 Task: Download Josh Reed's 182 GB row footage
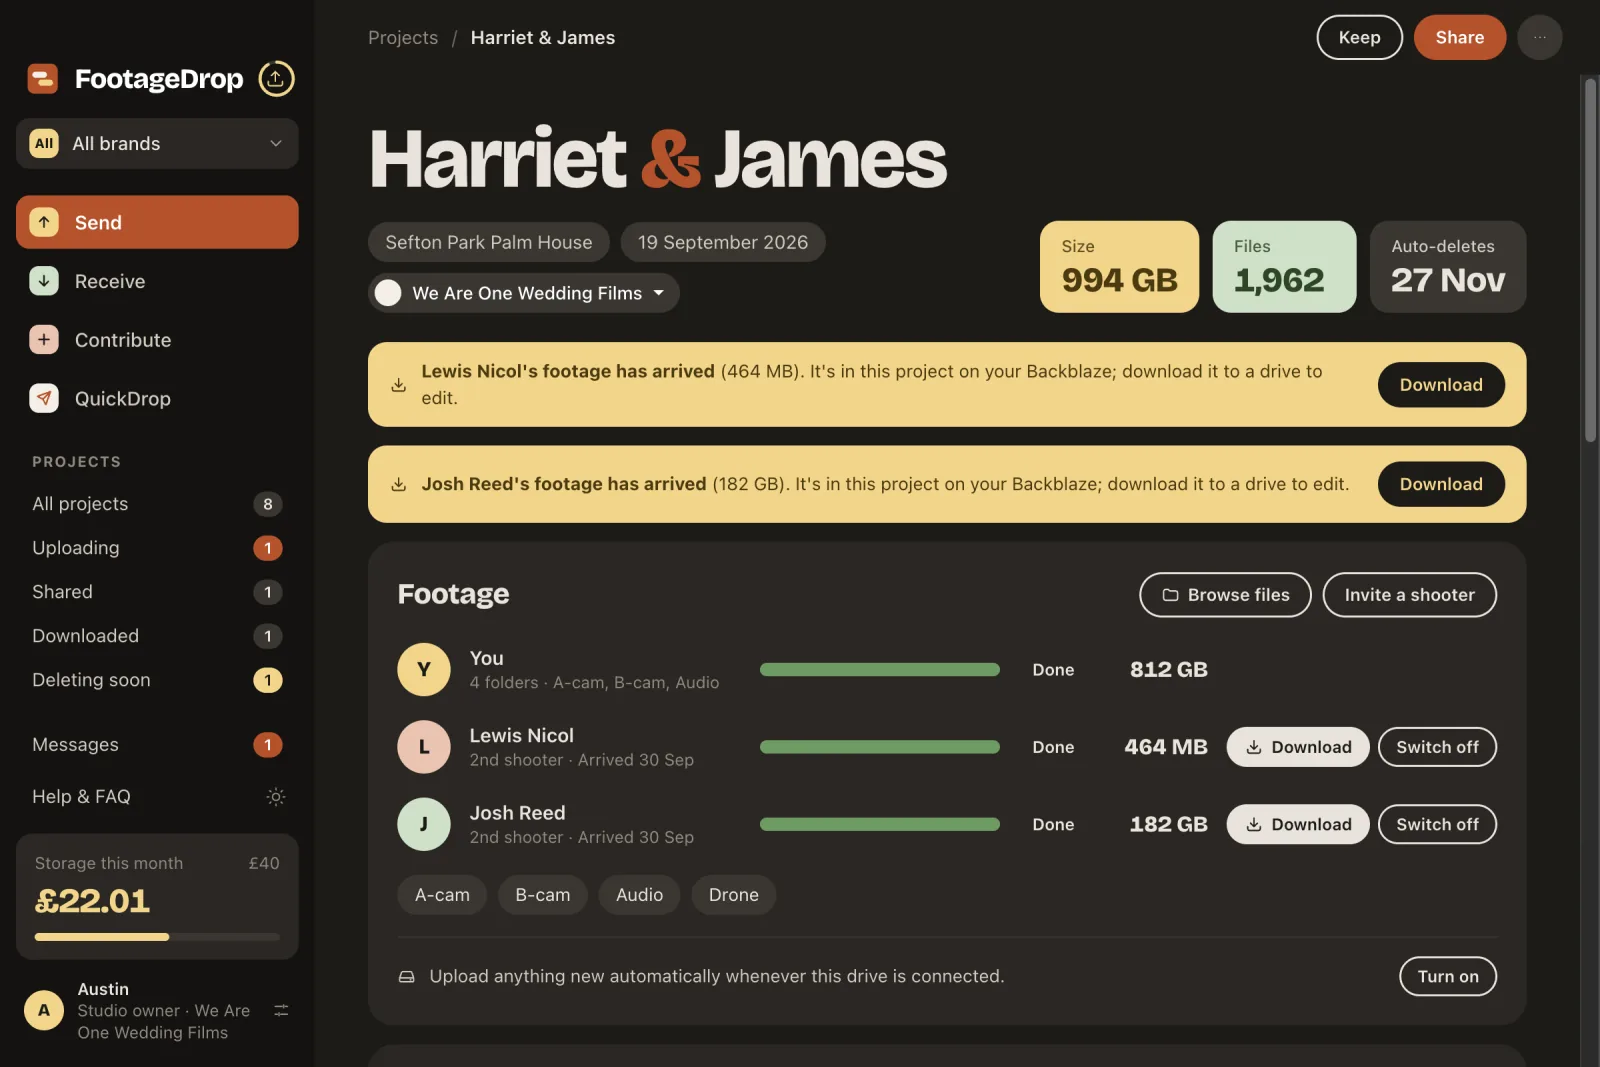(1298, 824)
